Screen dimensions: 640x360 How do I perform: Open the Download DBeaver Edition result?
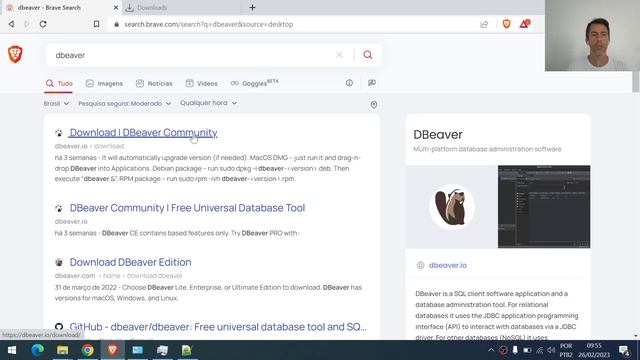click(130, 262)
